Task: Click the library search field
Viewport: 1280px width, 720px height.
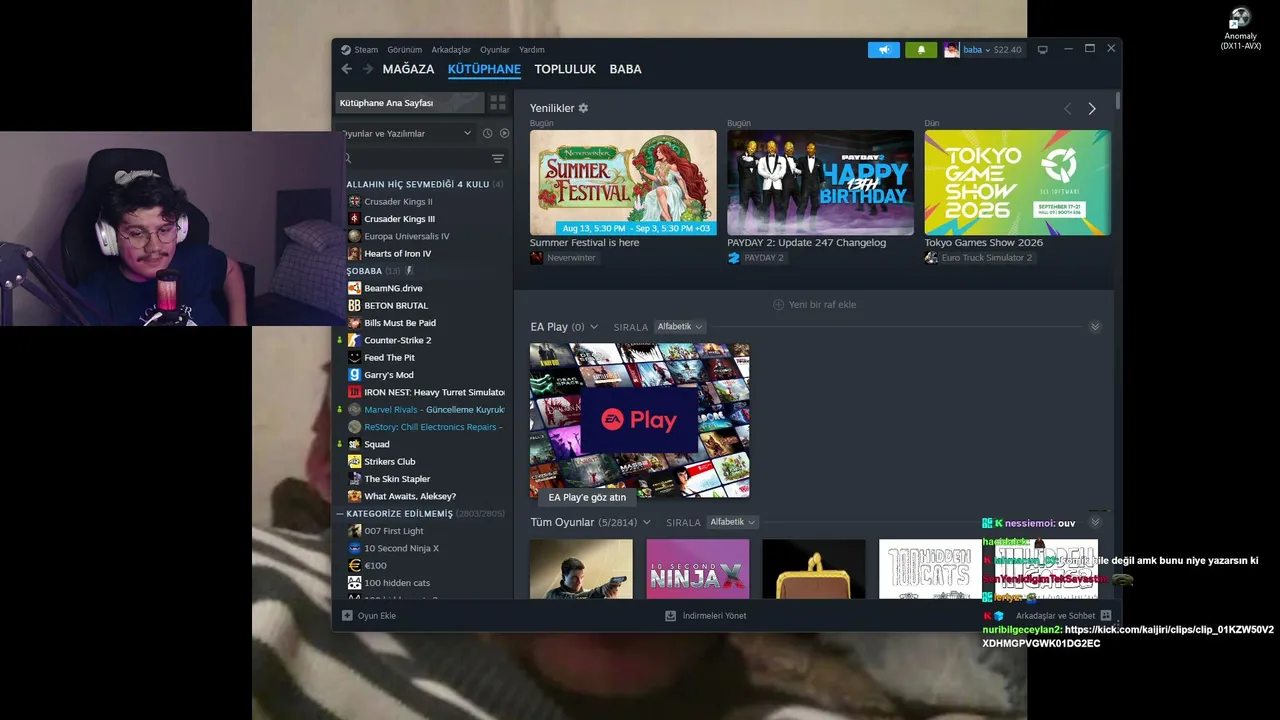Action: click(x=417, y=159)
